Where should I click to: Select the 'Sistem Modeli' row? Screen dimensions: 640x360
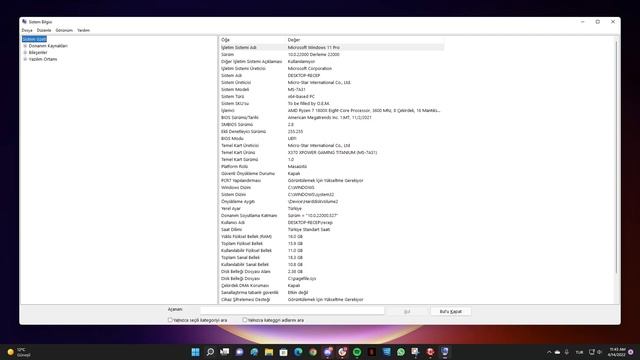[x=332, y=89]
